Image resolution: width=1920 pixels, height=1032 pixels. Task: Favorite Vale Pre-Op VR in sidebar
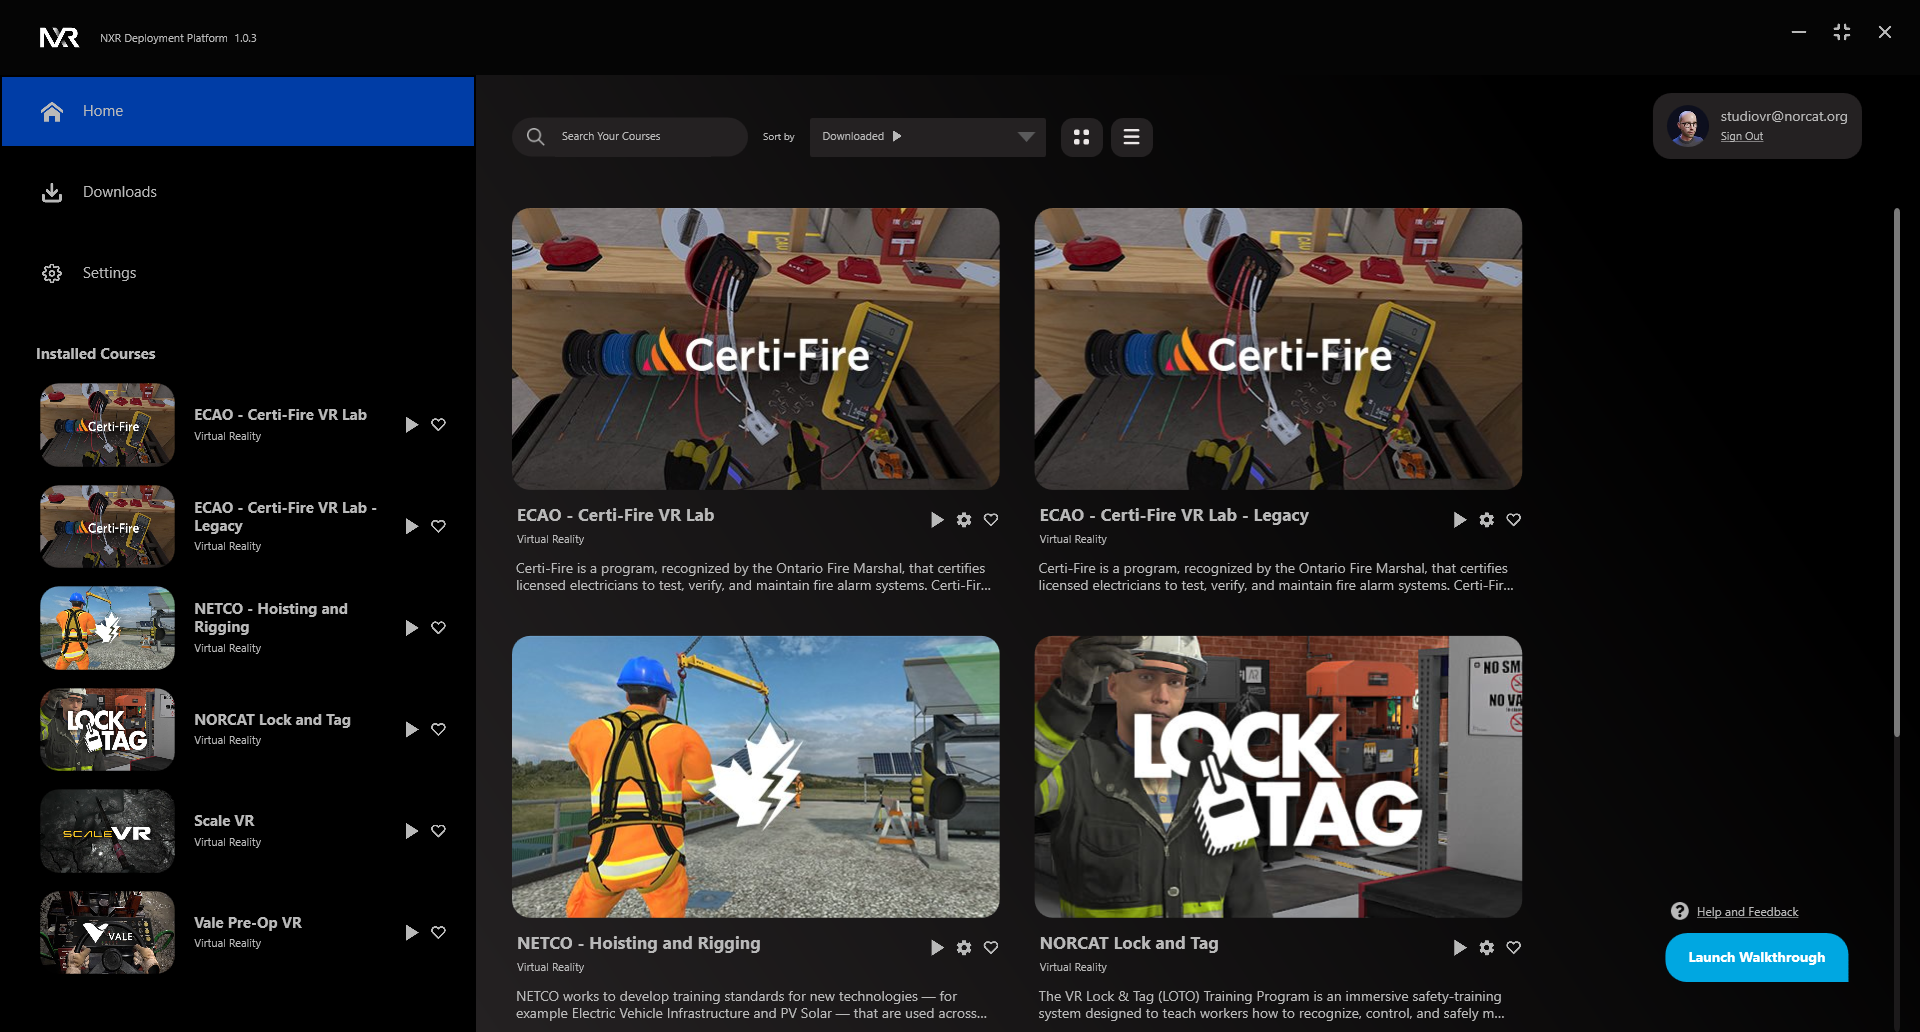[x=438, y=932]
